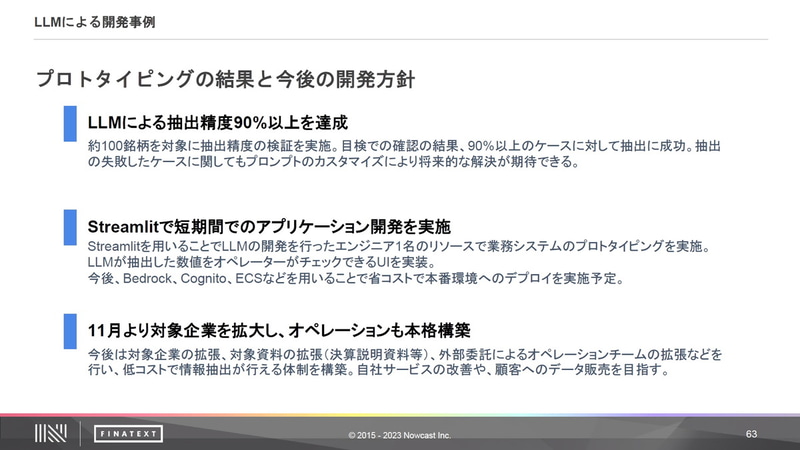This screenshot has height=450, width=800.
Task: Click the line 'の失敗したケースに関してもプロンプトのカスタマイズ'
Action: (x=334, y=162)
